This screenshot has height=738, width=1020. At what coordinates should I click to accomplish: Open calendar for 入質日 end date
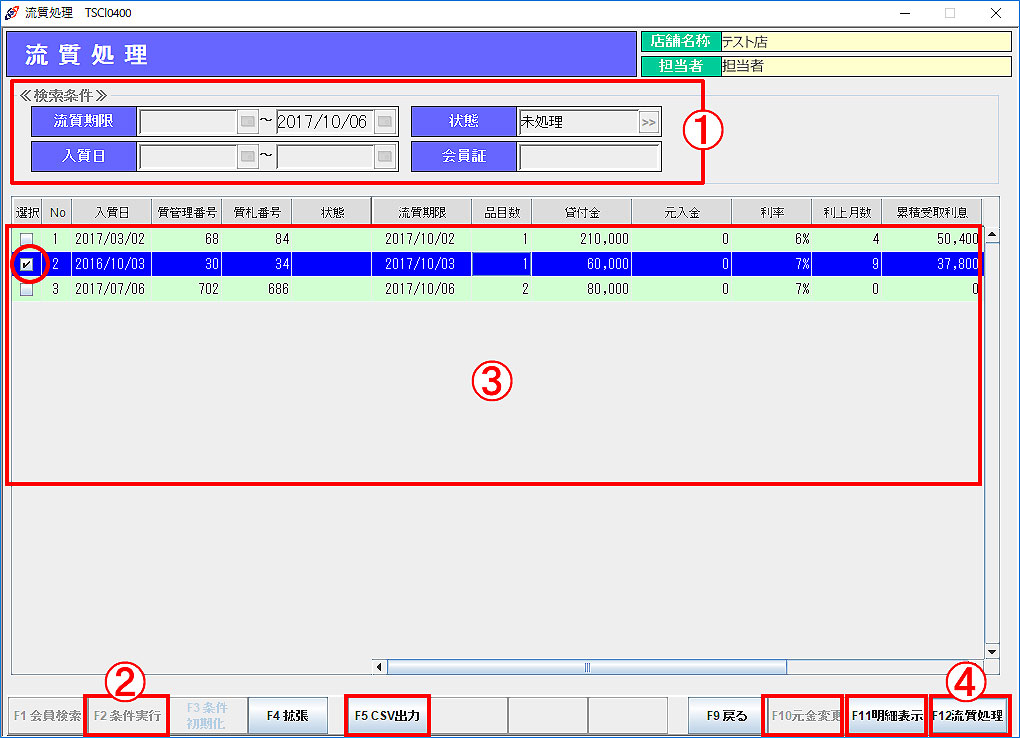(x=384, y=157)
